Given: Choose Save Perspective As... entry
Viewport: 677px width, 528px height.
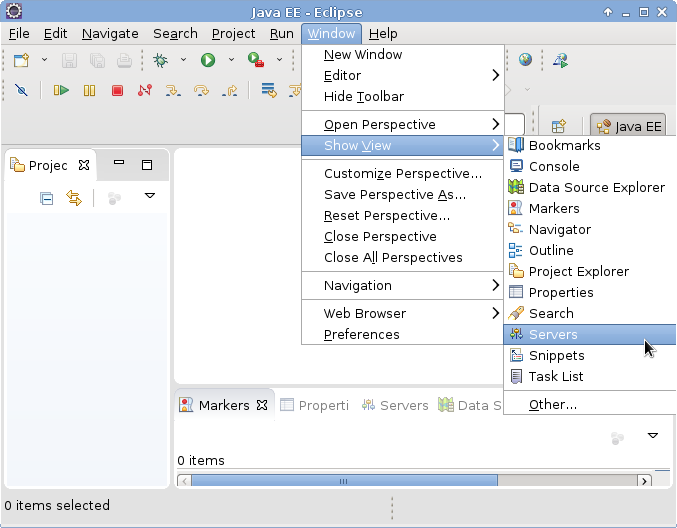Looking at the screenshot, I should coord(403,195).
